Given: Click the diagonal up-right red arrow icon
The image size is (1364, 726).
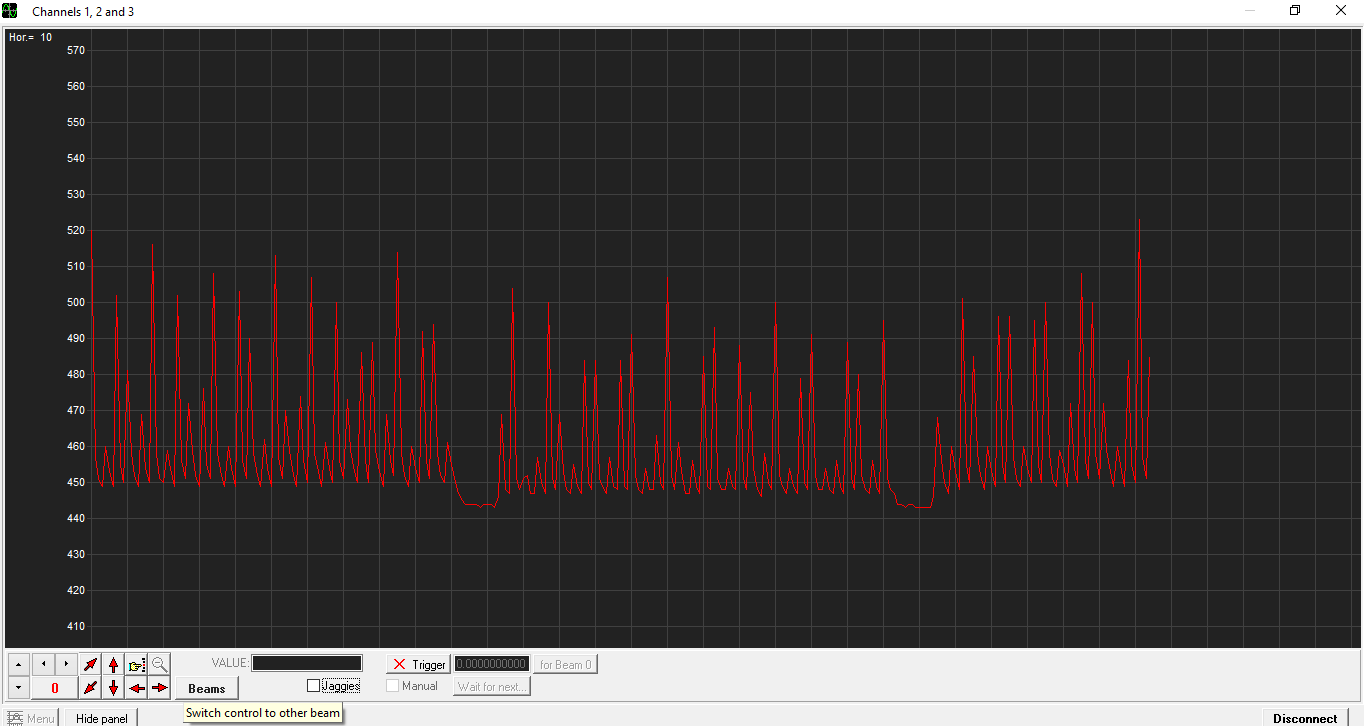Looking at the screenshot, I should coord(91,664).
